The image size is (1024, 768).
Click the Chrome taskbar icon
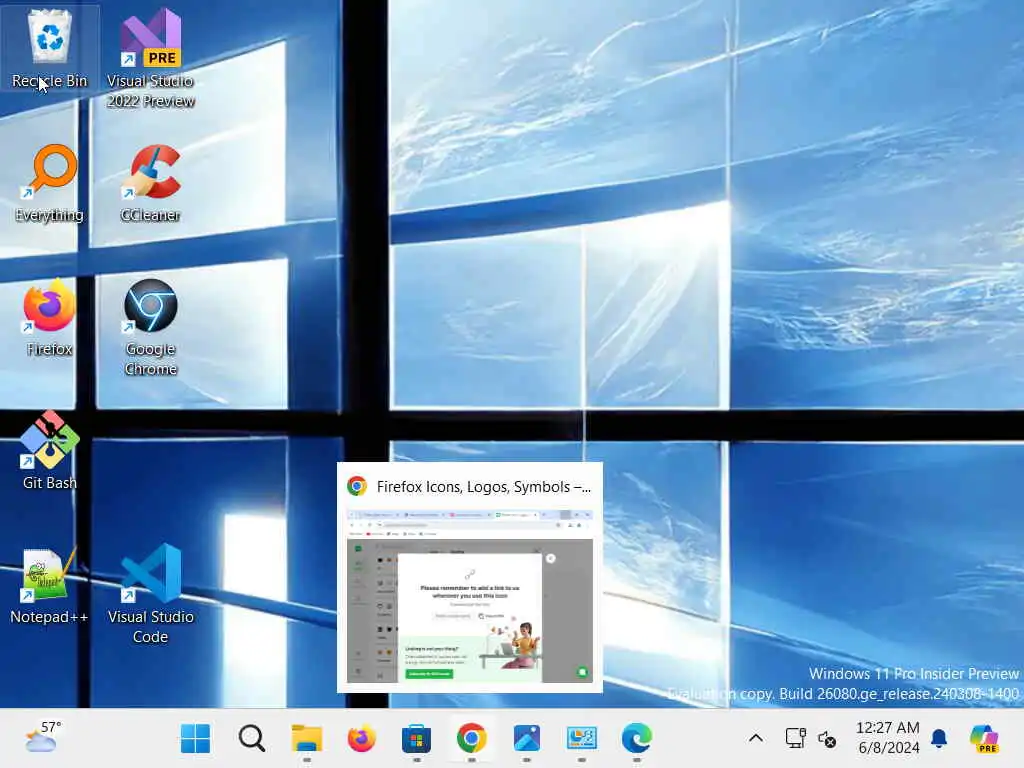tap(472, 739)
